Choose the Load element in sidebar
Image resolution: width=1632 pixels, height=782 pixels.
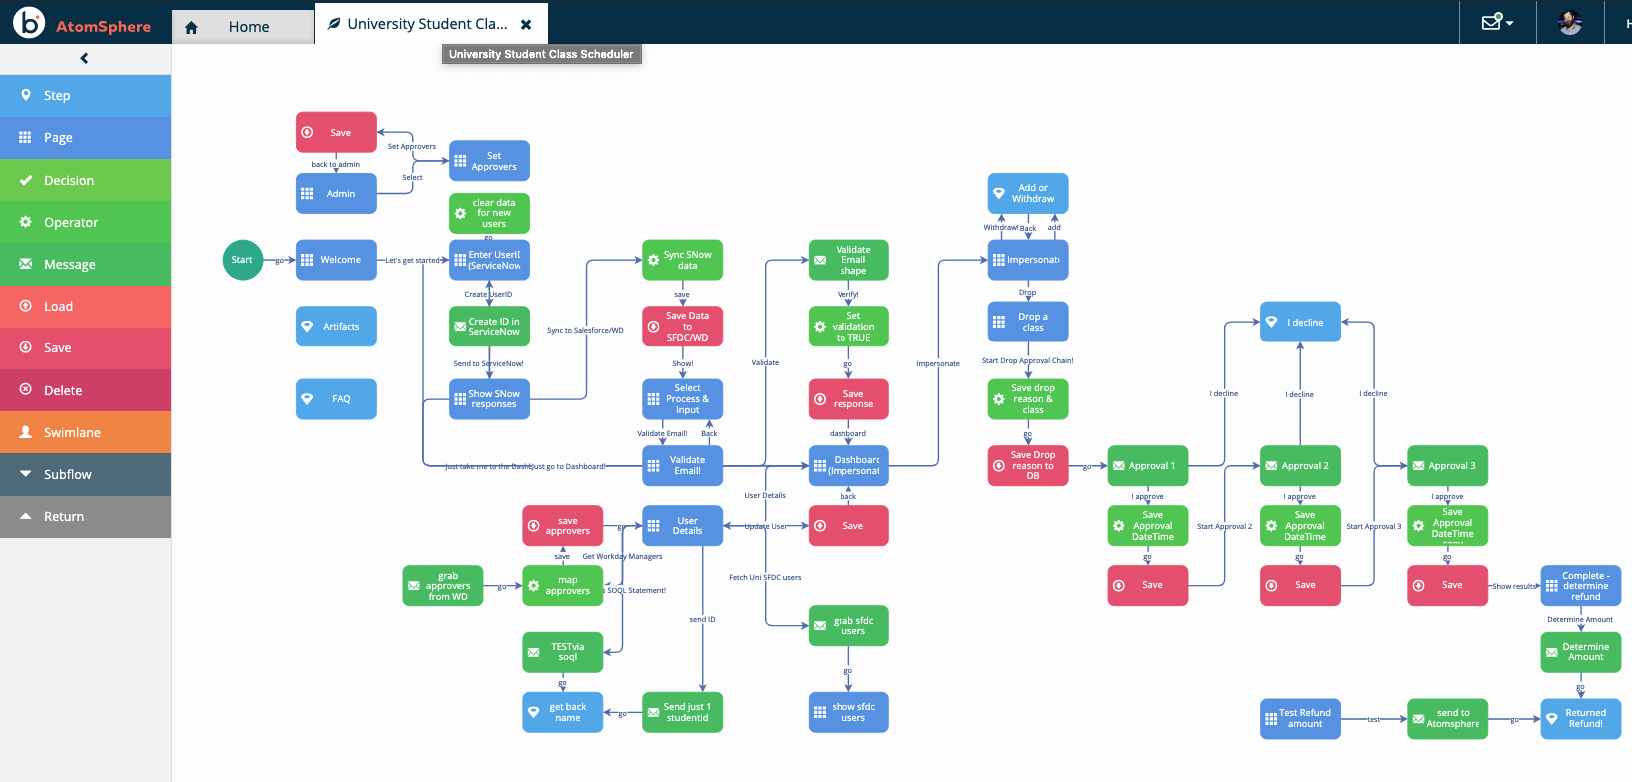coord(85,307)
